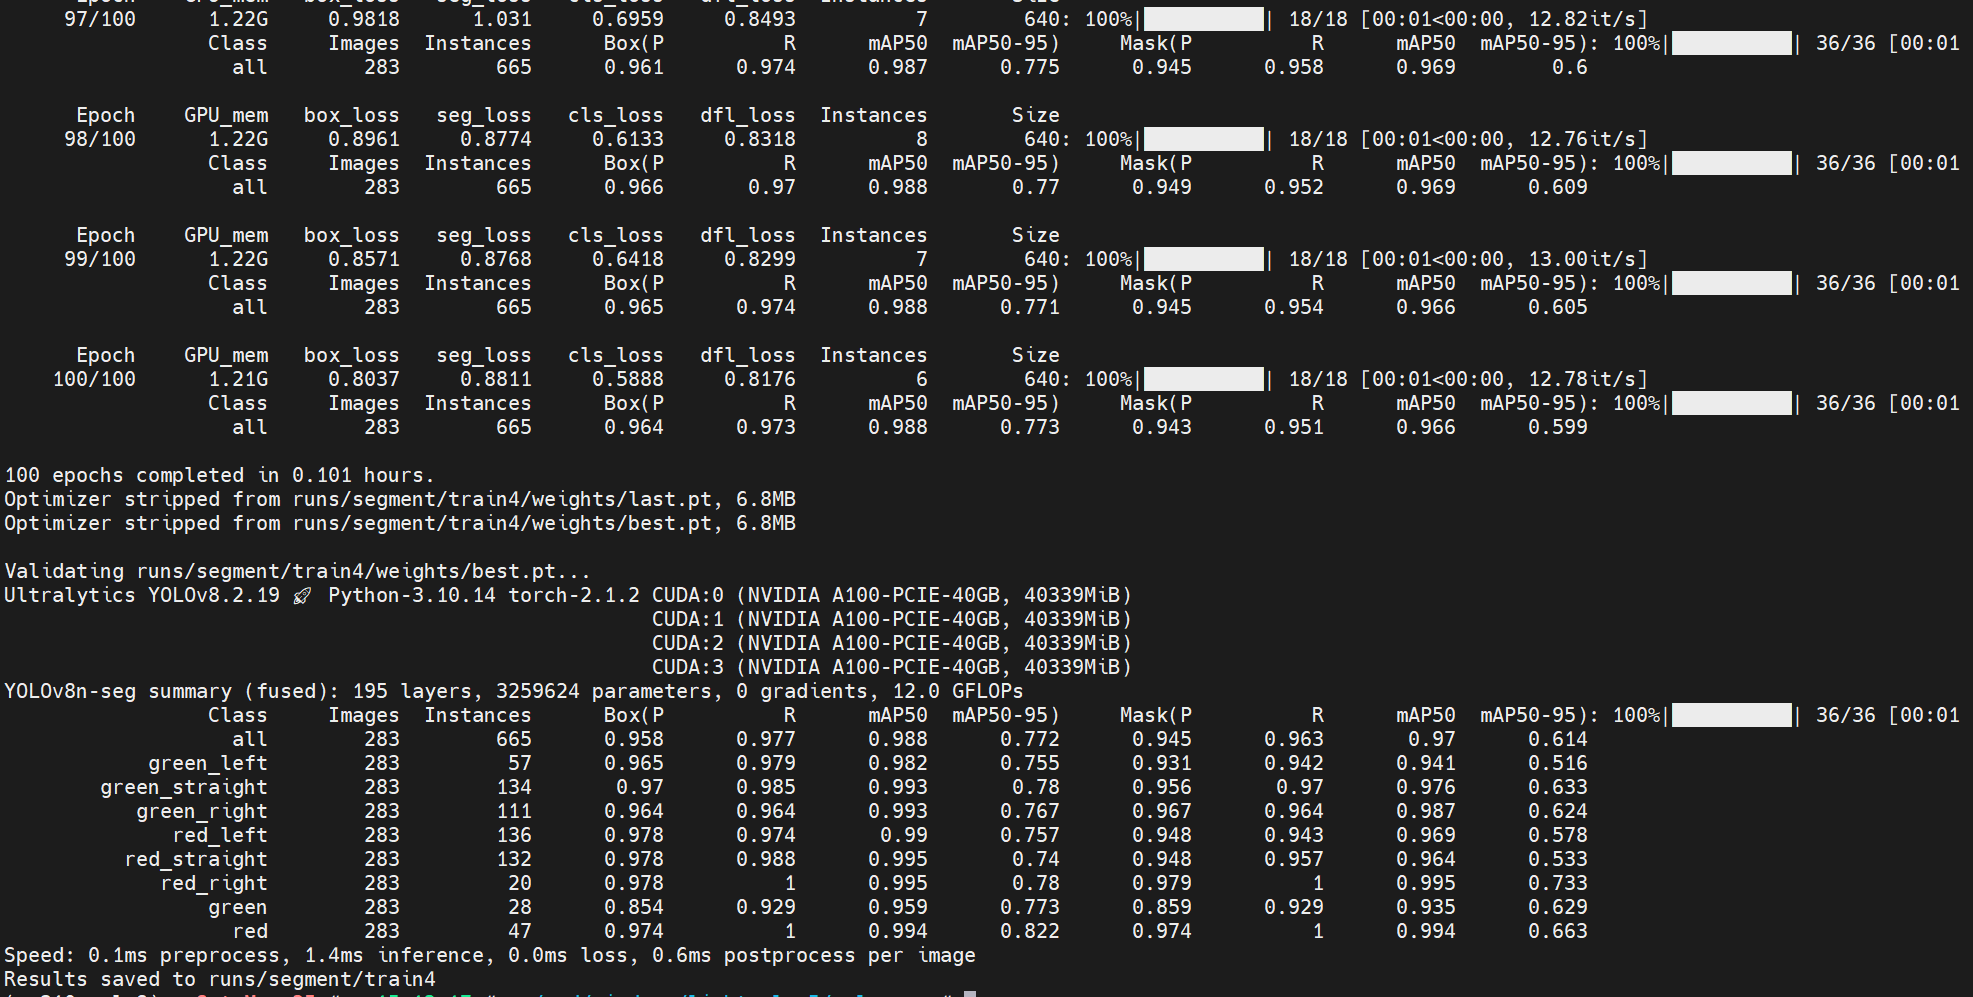Click the green_left instances count '57'
Viewport: 1973px width, 997px height.
[x=520, y=763]
